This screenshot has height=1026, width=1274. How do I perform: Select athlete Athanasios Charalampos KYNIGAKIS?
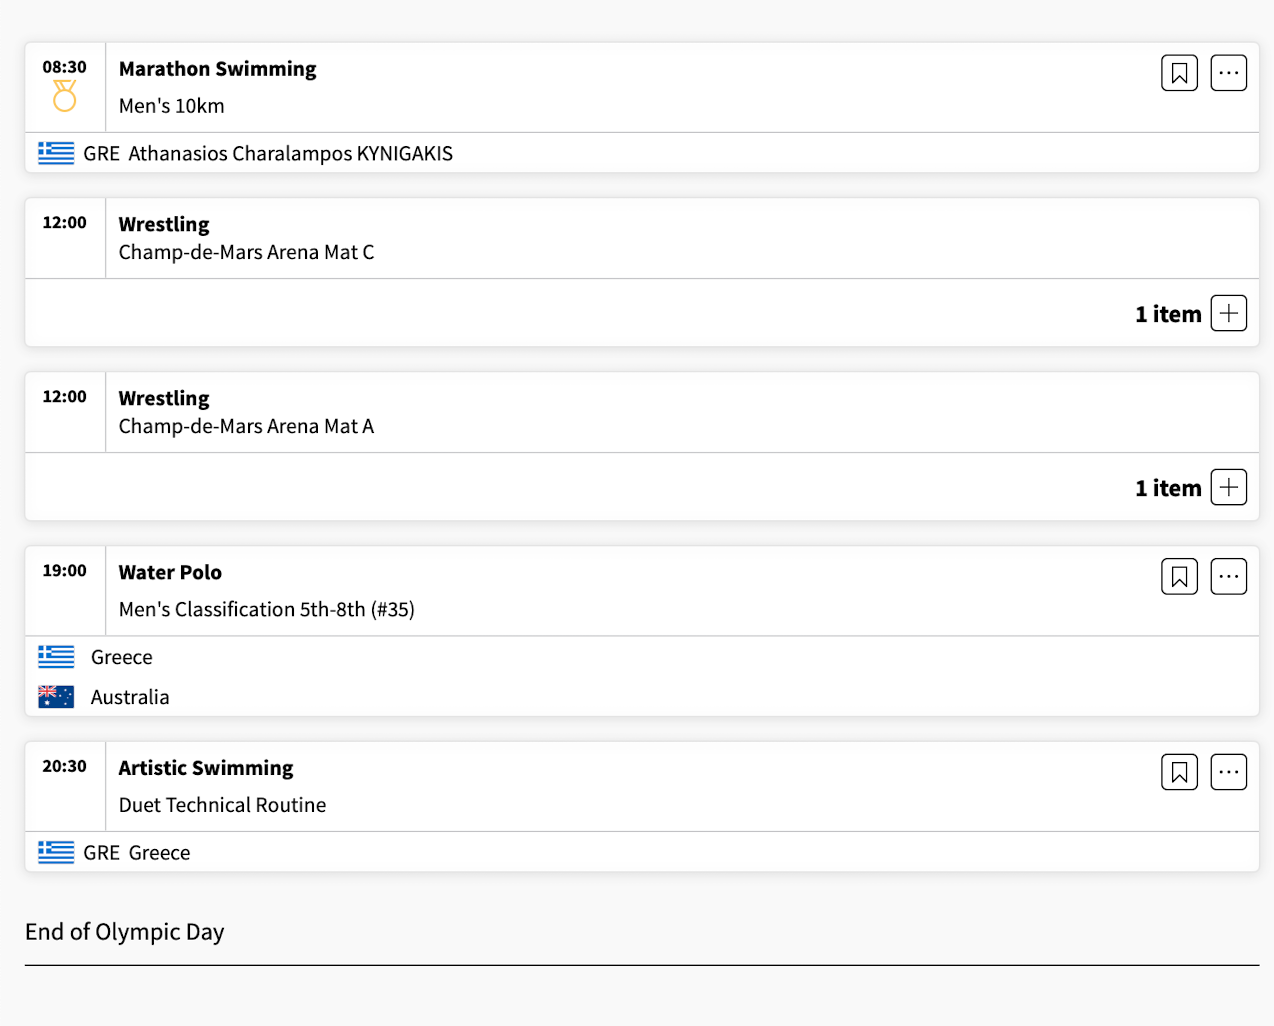(290, 153)
